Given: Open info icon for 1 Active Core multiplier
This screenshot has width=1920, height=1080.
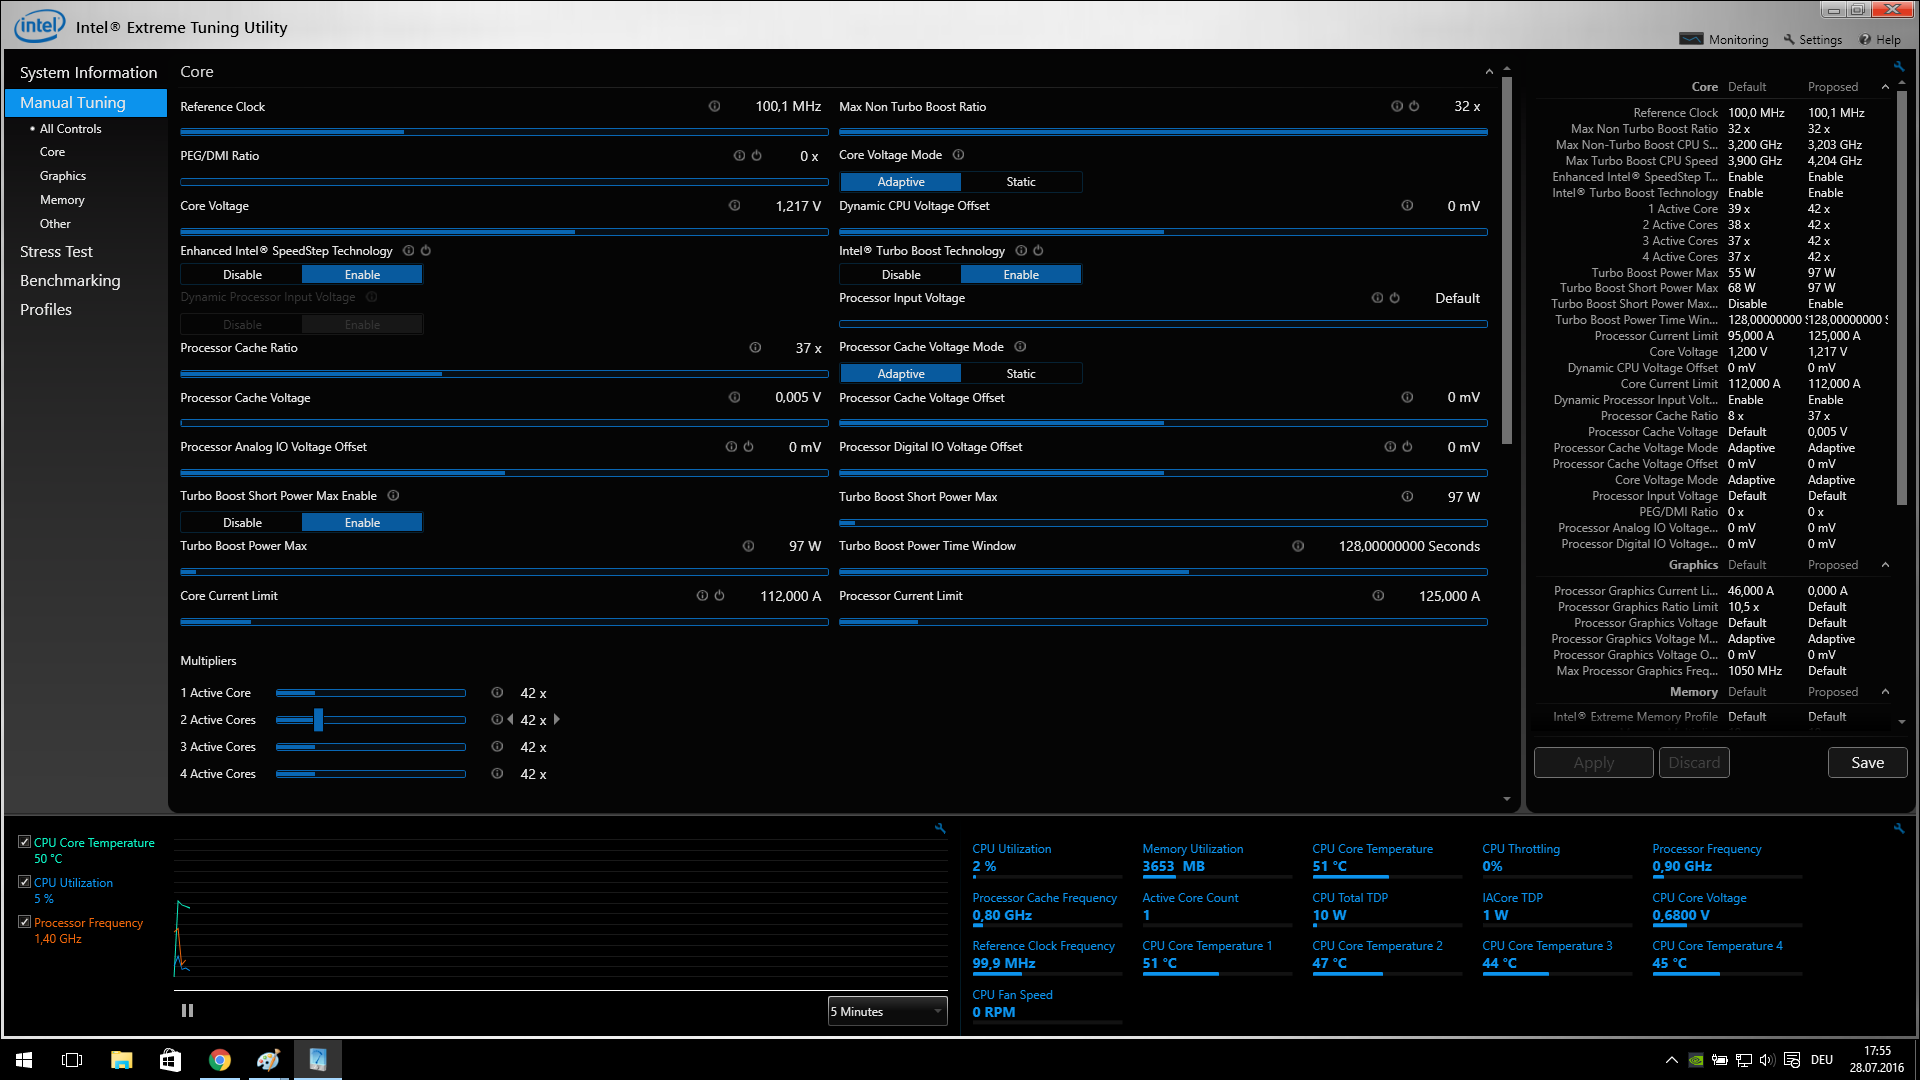Looking at the screenshot, I should click(497, 692).
